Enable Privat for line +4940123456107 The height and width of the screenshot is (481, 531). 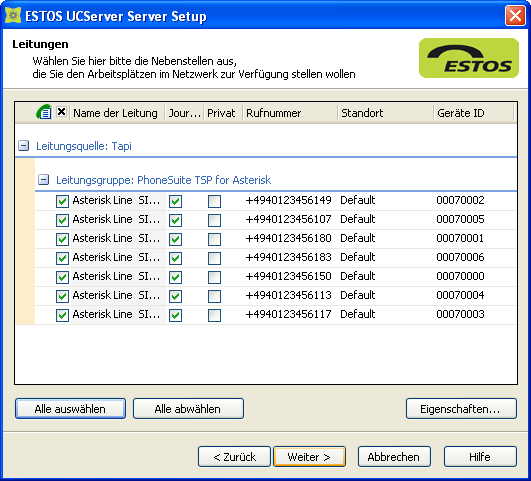(x=214, y=220)
